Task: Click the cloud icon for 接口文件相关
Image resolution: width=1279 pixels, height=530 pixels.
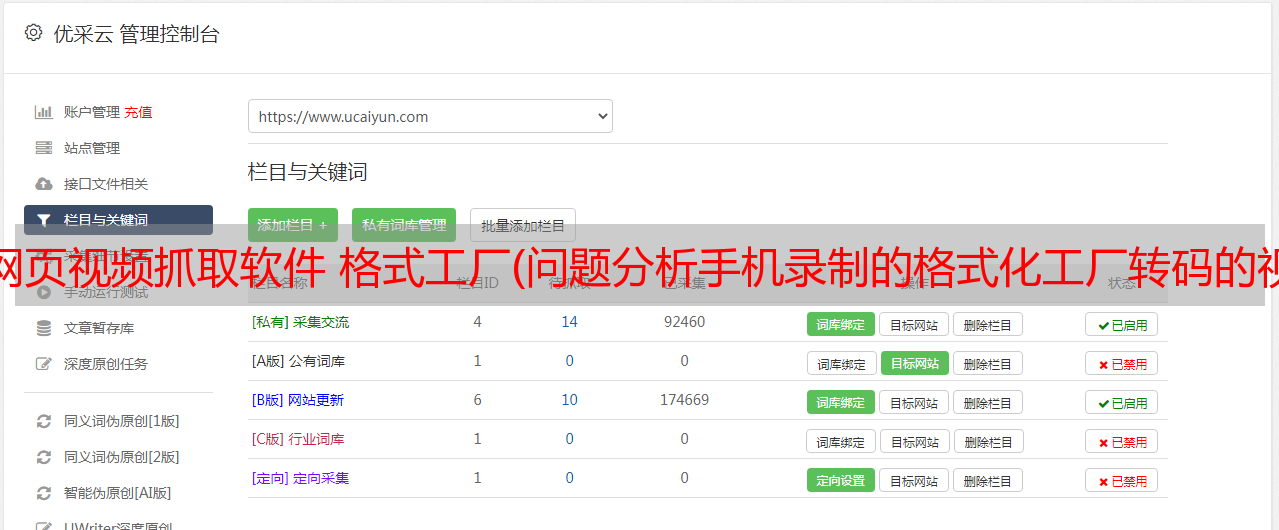Action: click(x=43, y=184)
